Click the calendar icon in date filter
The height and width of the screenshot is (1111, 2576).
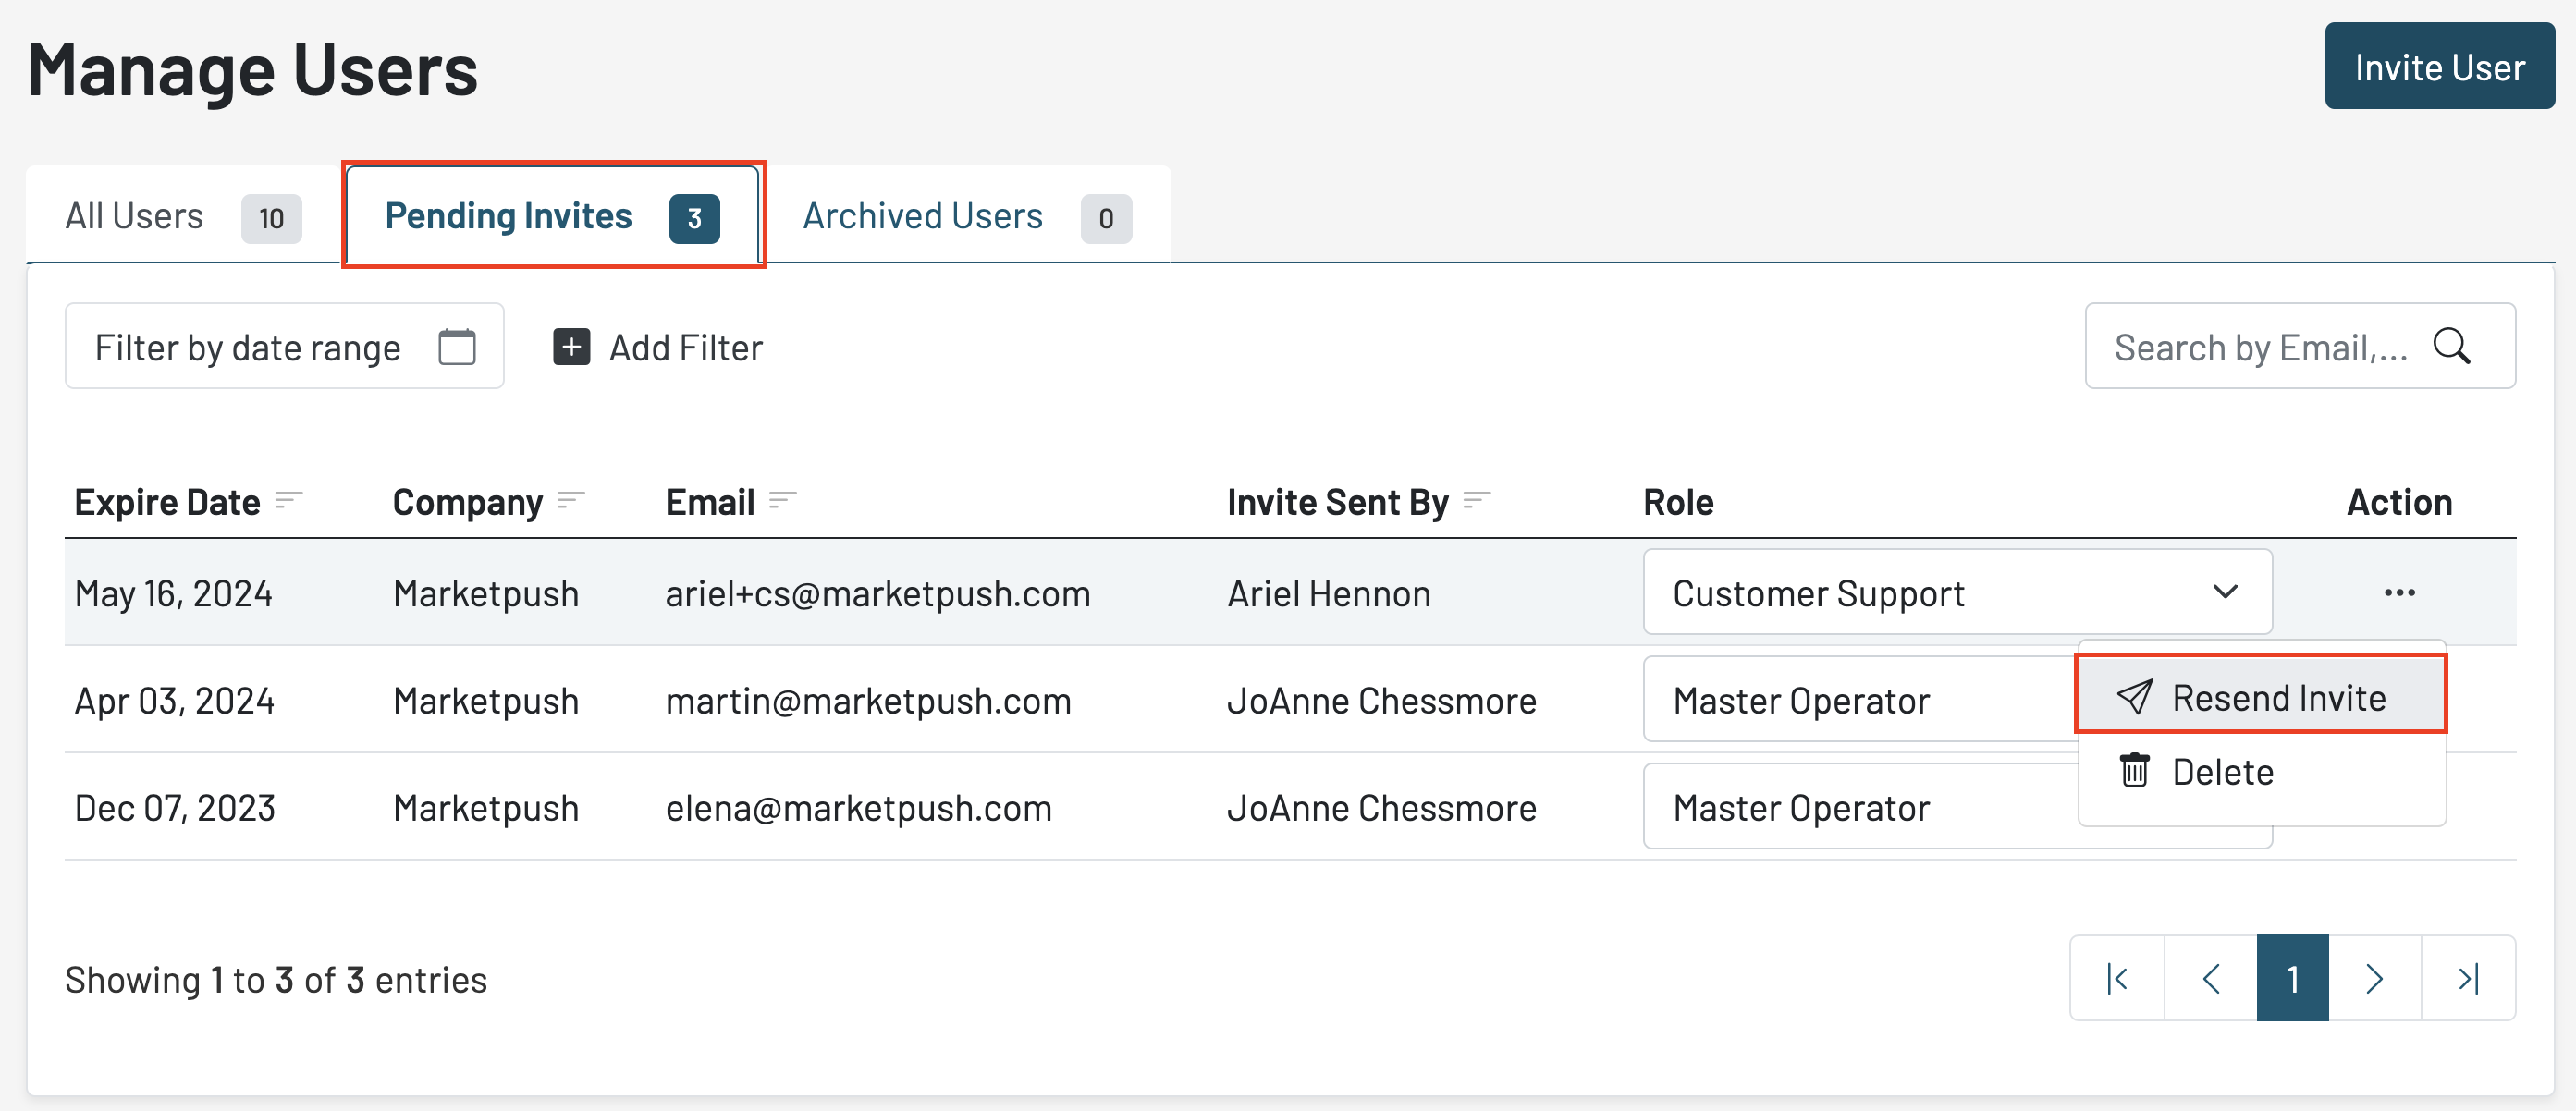pos(457,347)
